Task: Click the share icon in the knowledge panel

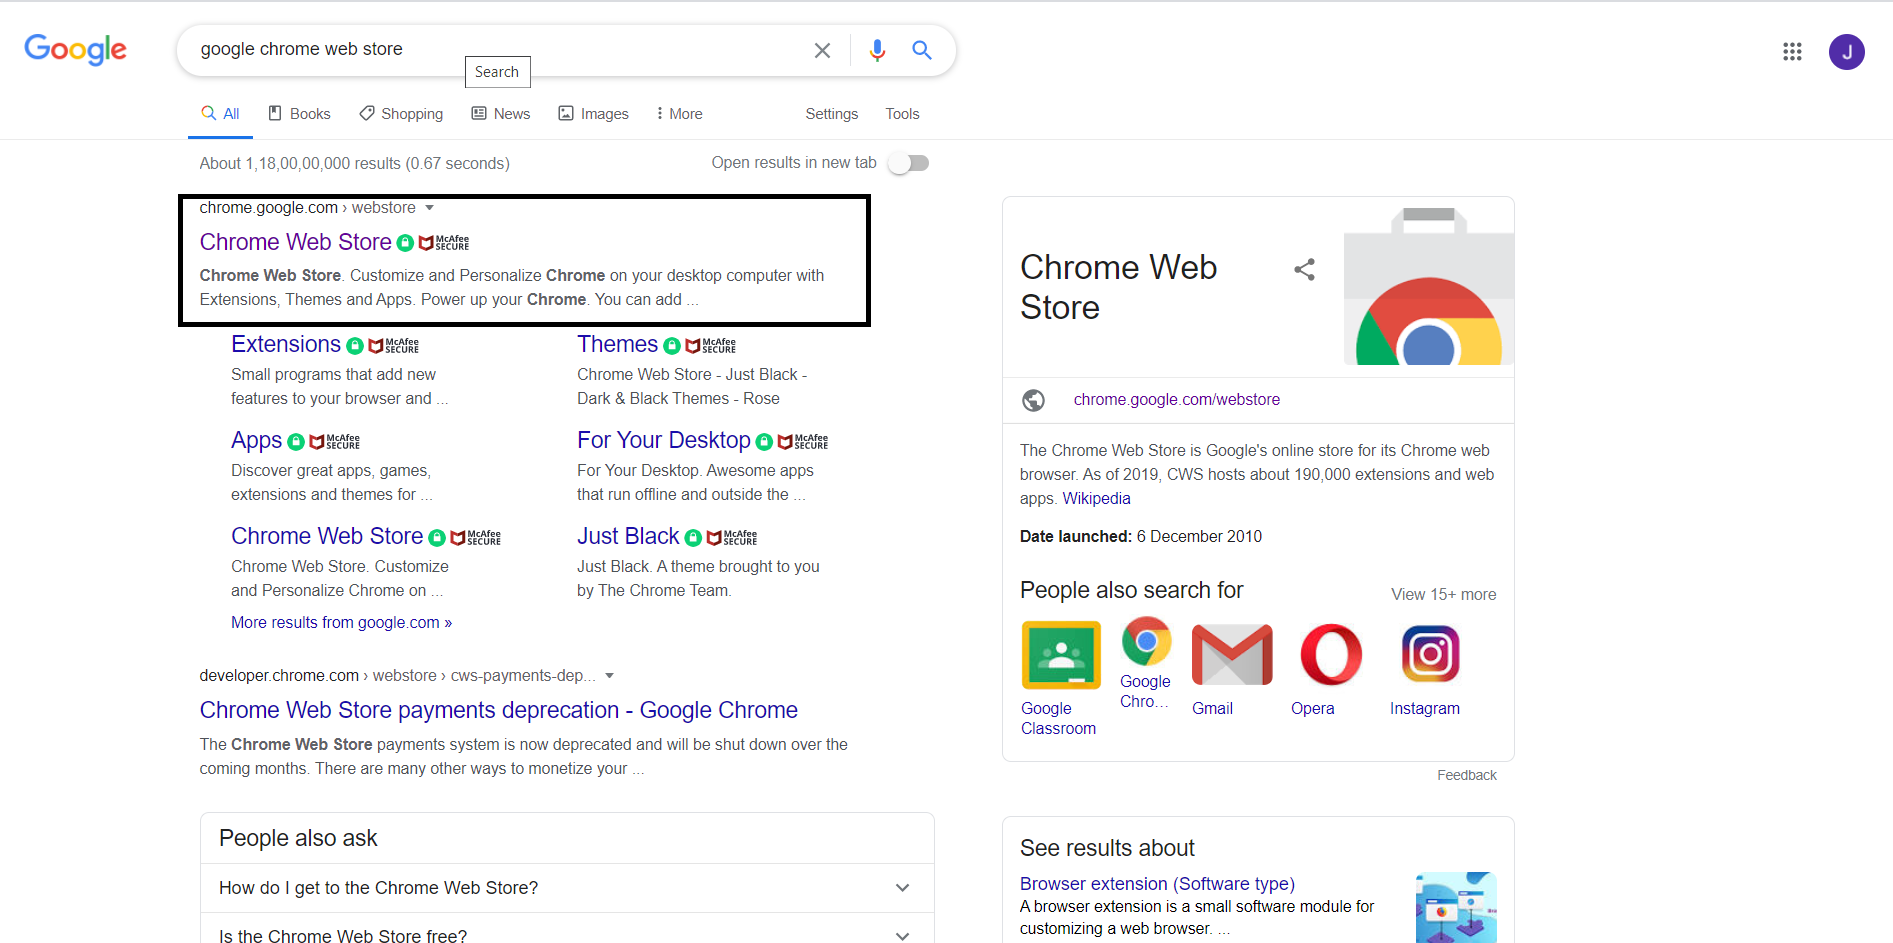Action: click(x=1304, y=269)
